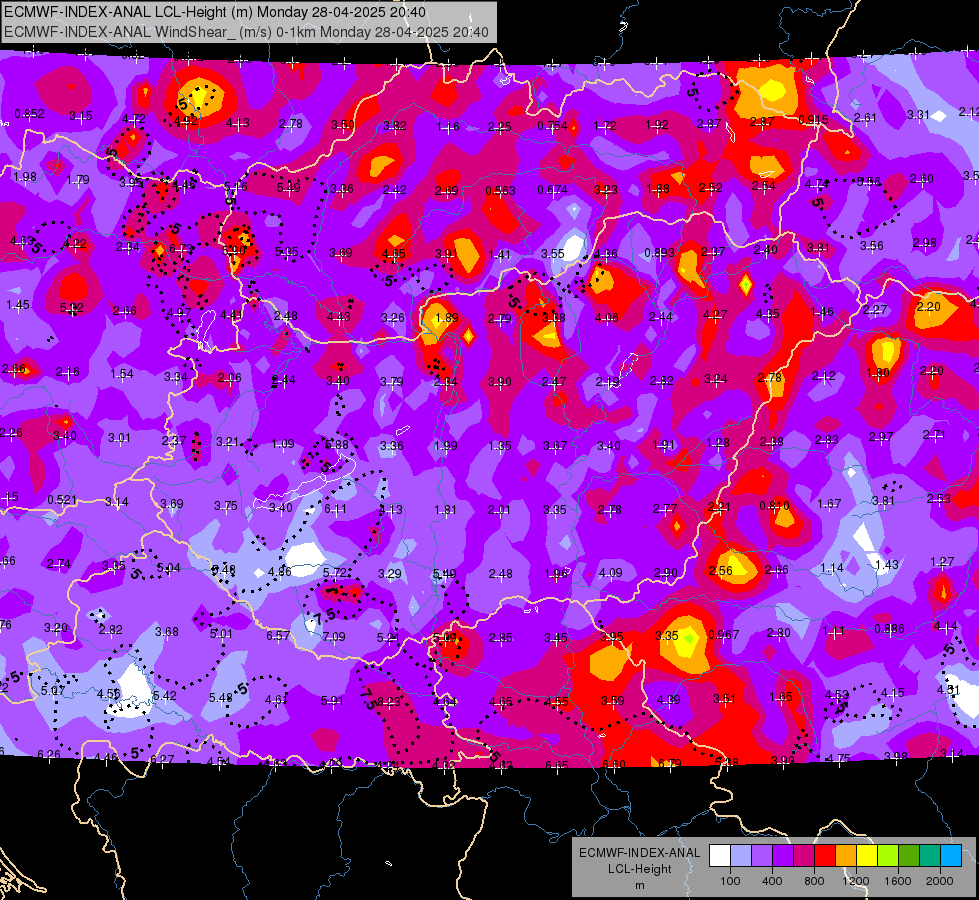Click the dark green legend swatch

click(909, 856)
